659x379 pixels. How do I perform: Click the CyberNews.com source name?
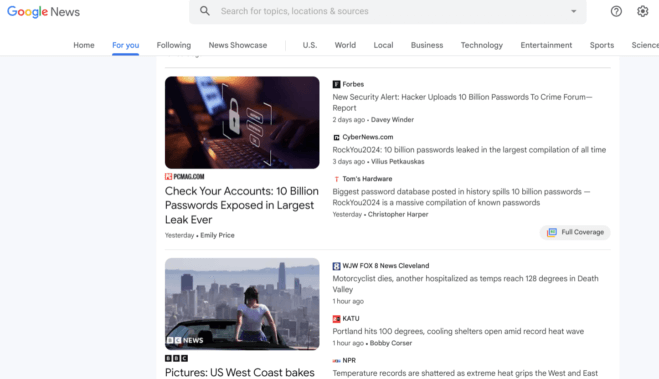click(x=368, y=137)
